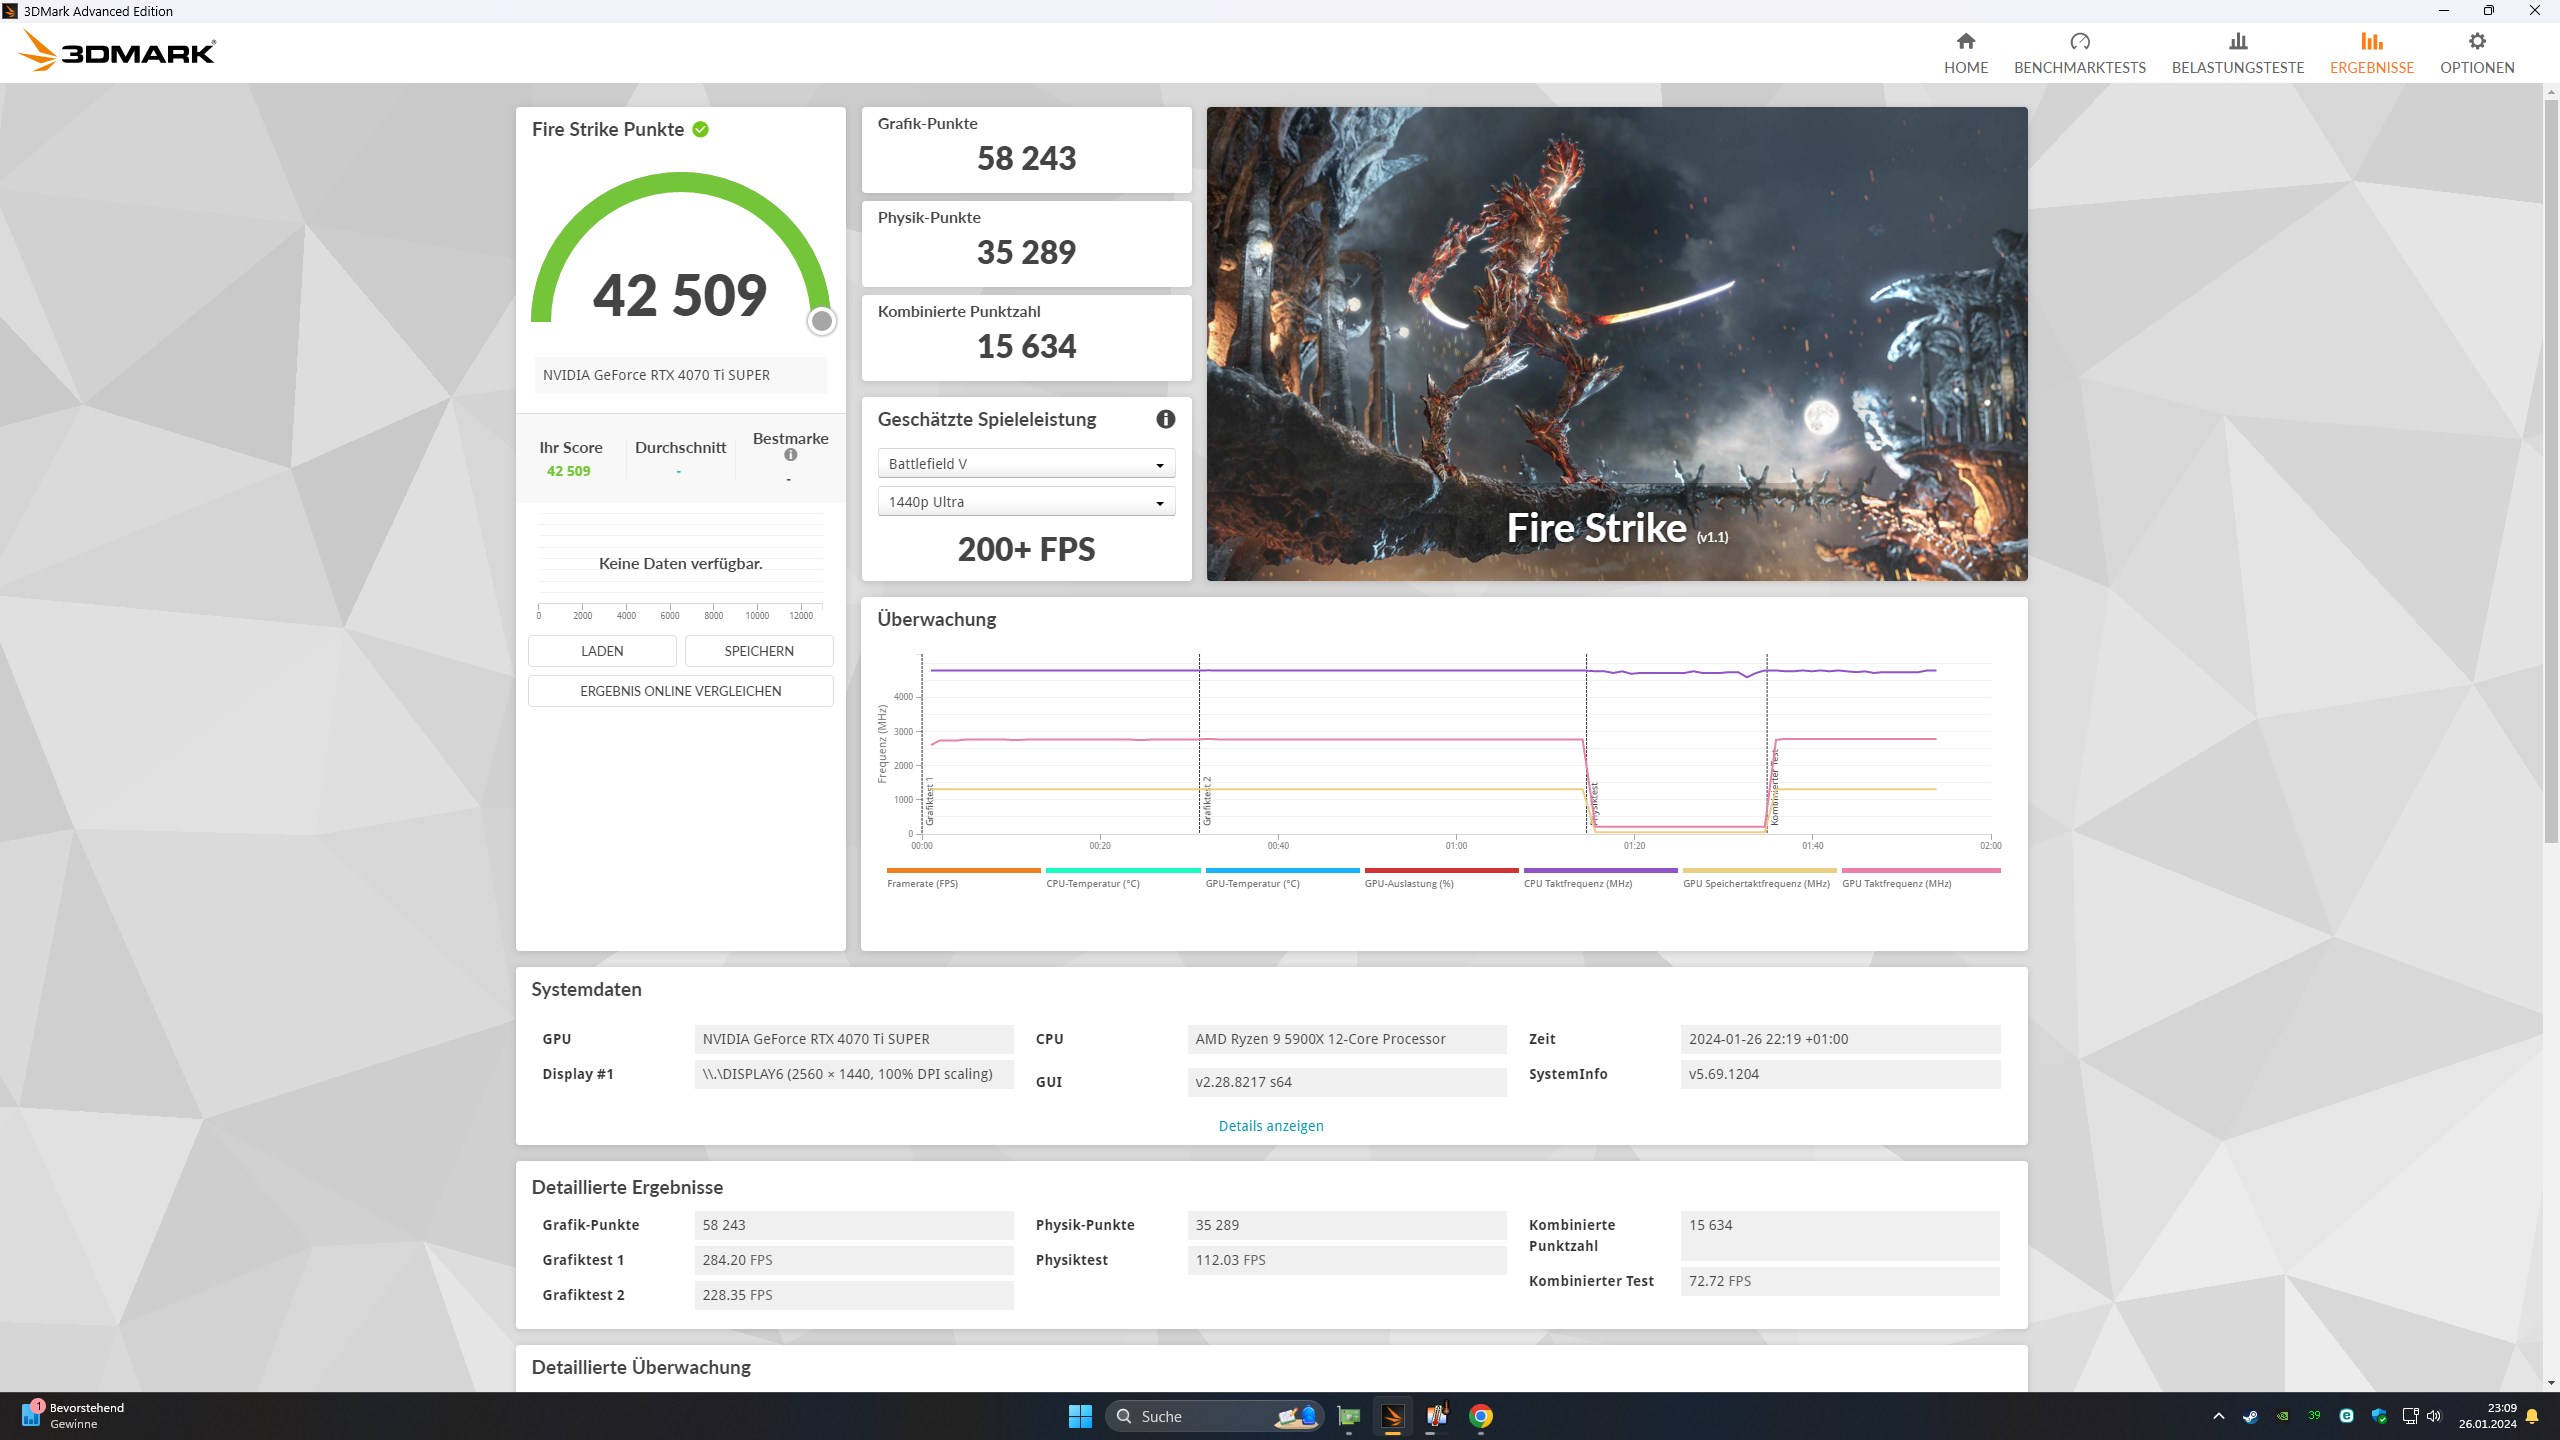Open the Battlefield V game dropdown

click(x=1026, y=464)
